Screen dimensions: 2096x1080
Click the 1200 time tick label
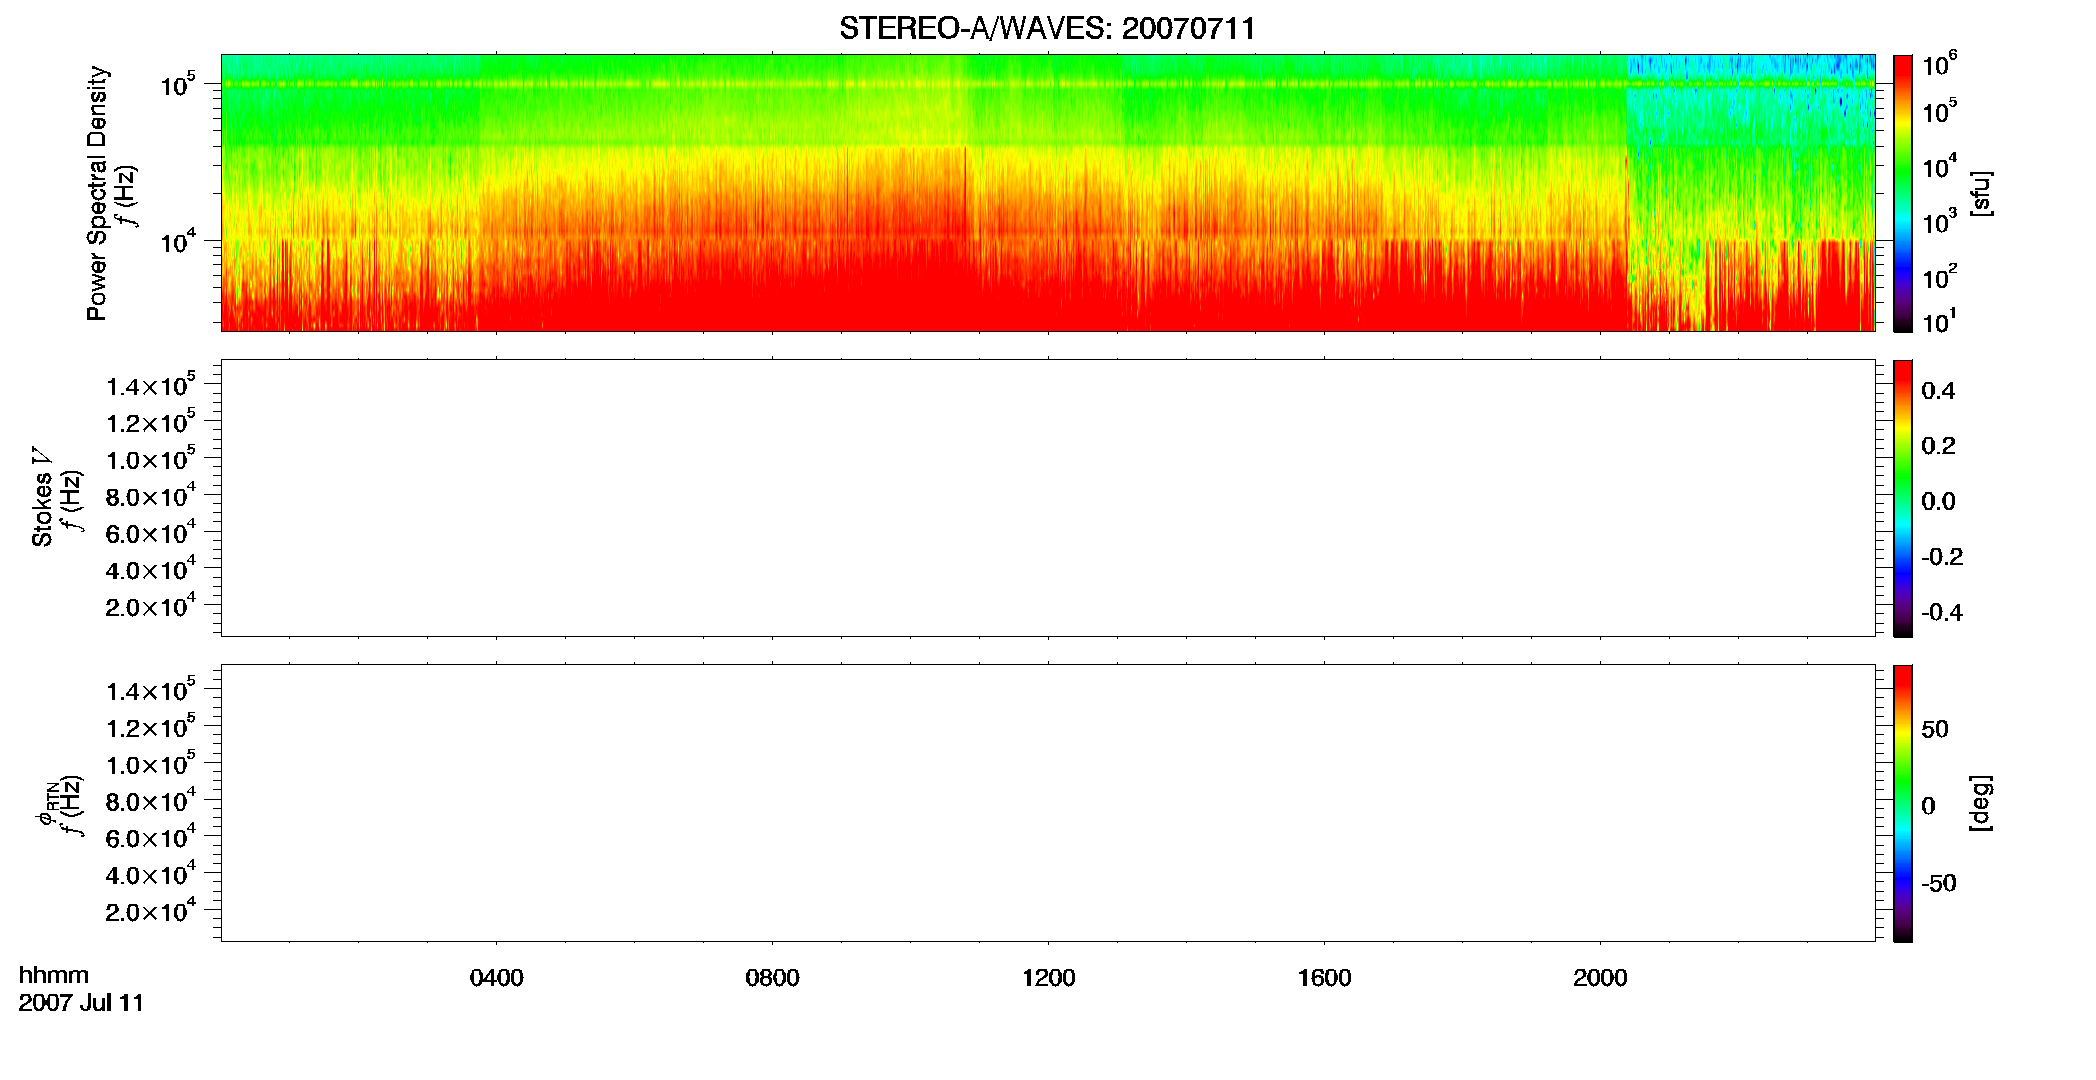point(1048,978)
